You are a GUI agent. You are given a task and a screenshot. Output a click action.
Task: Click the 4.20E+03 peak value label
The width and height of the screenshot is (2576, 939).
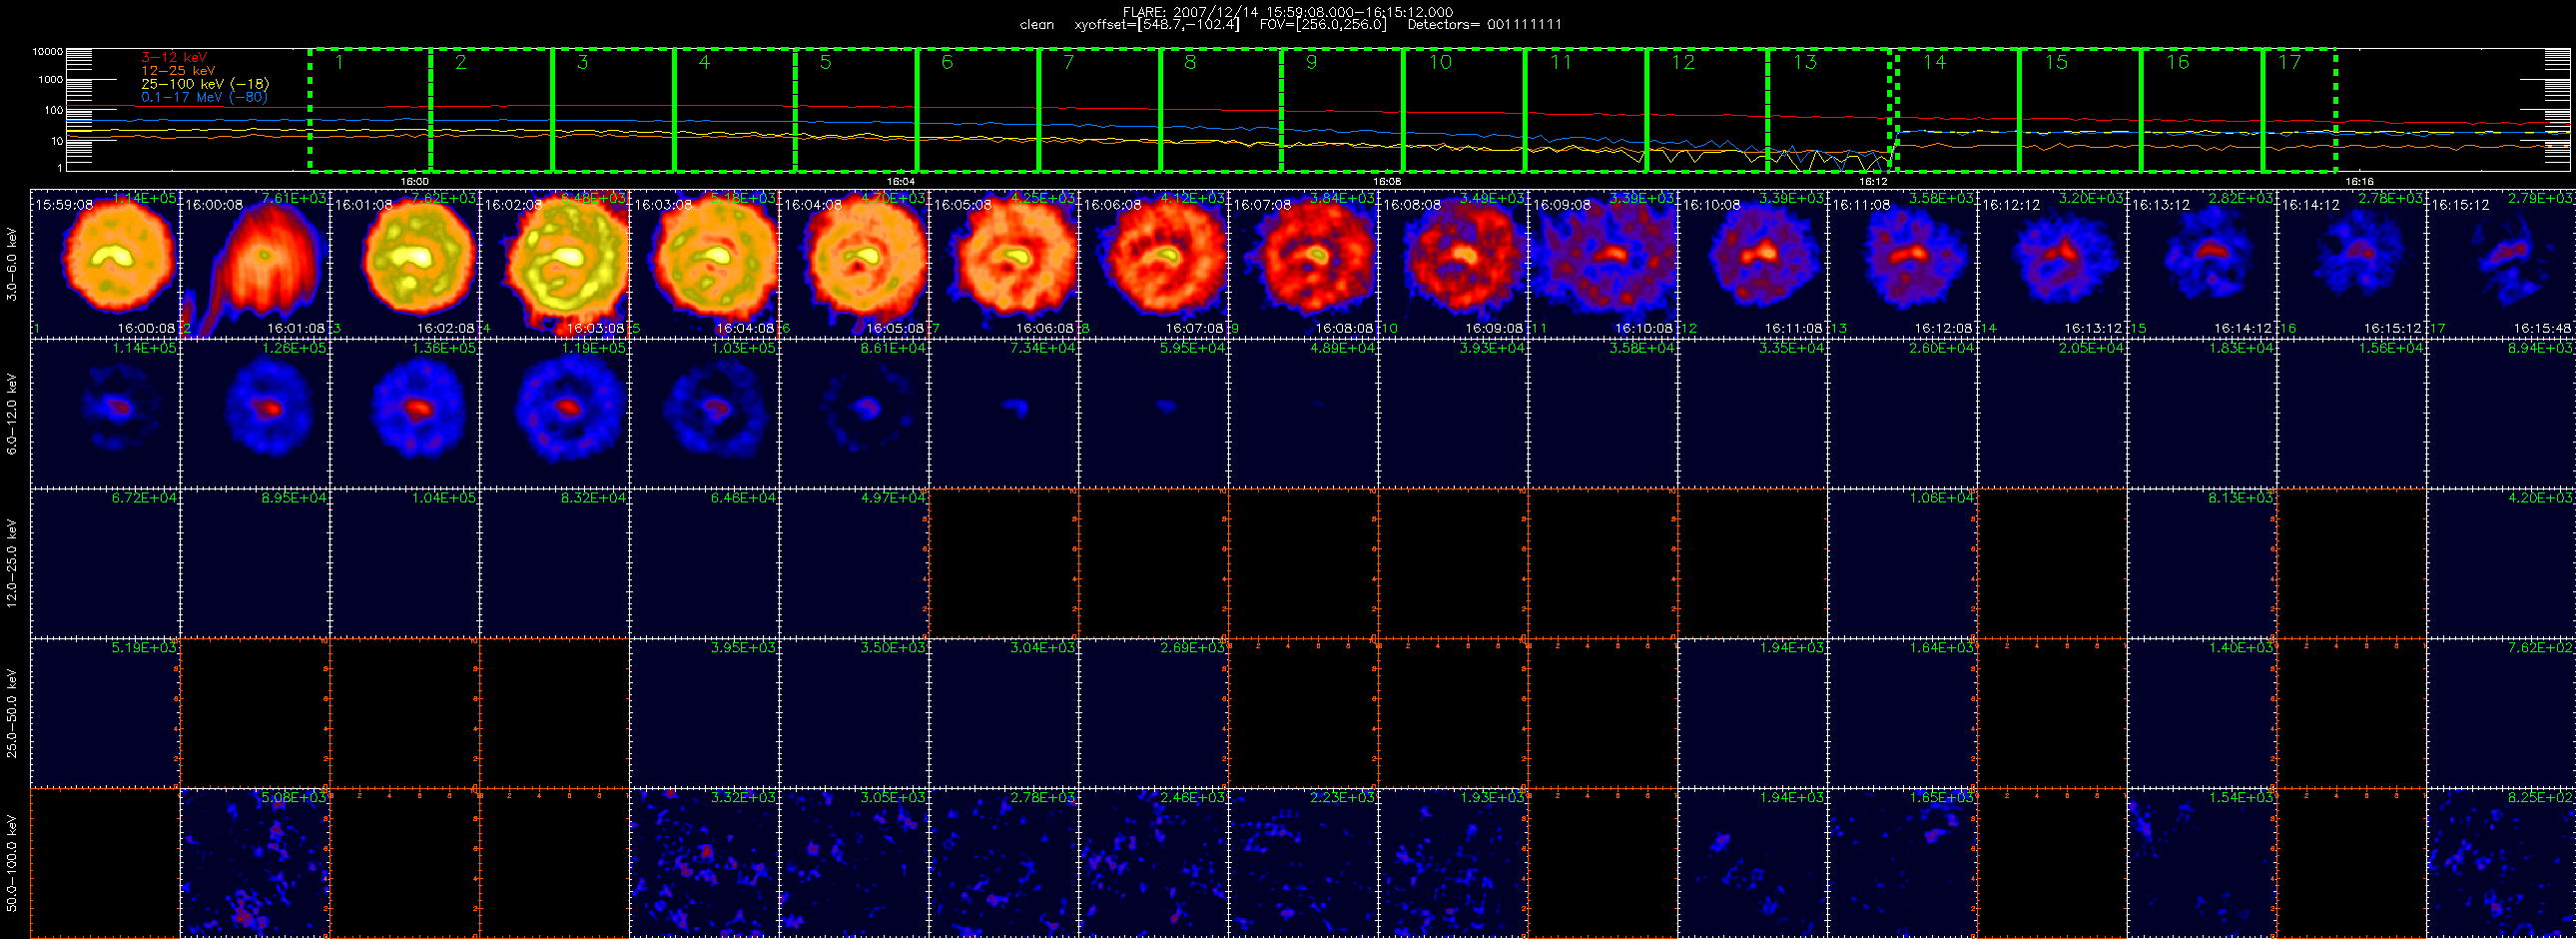[x=2541, y=498]
